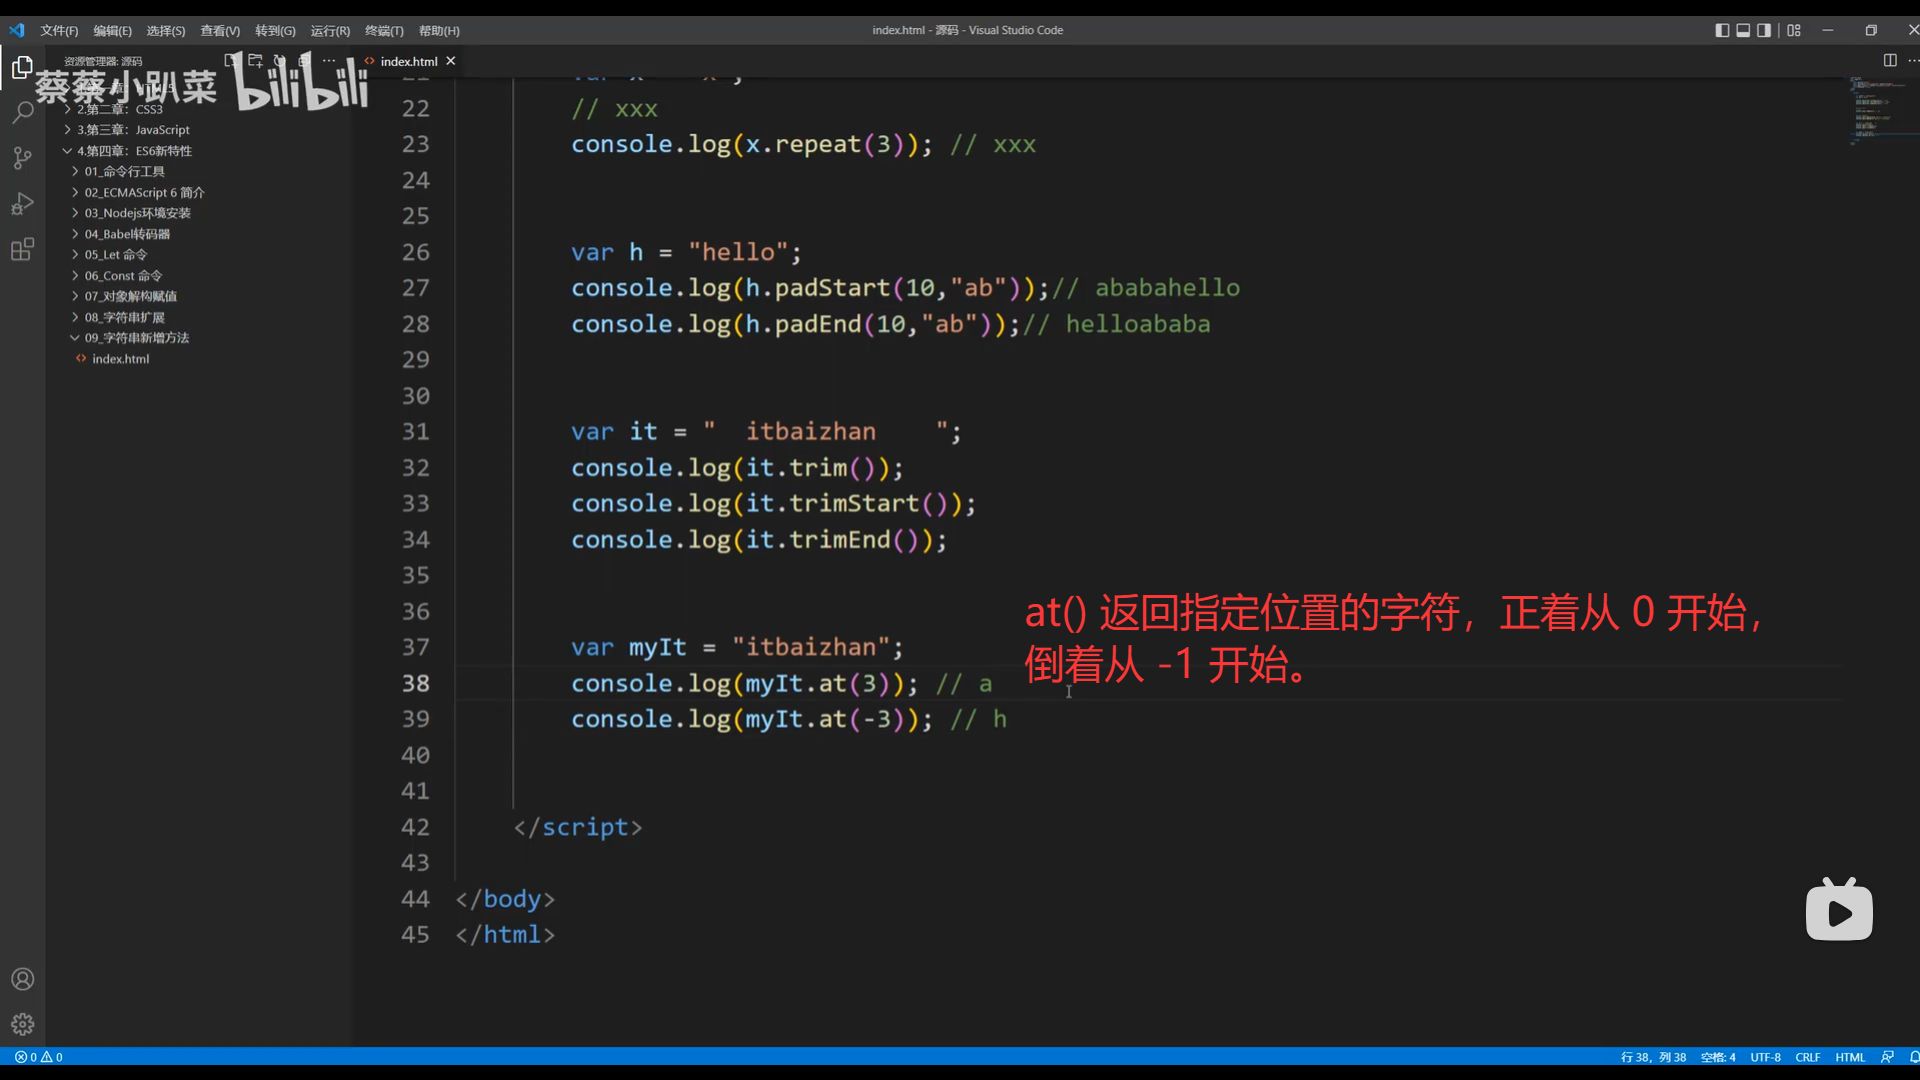1920x1080 pixels.
Task: Expand the 3.第三章: JavaScript folder
Action: pyautogui.click(x=132, y=130)
